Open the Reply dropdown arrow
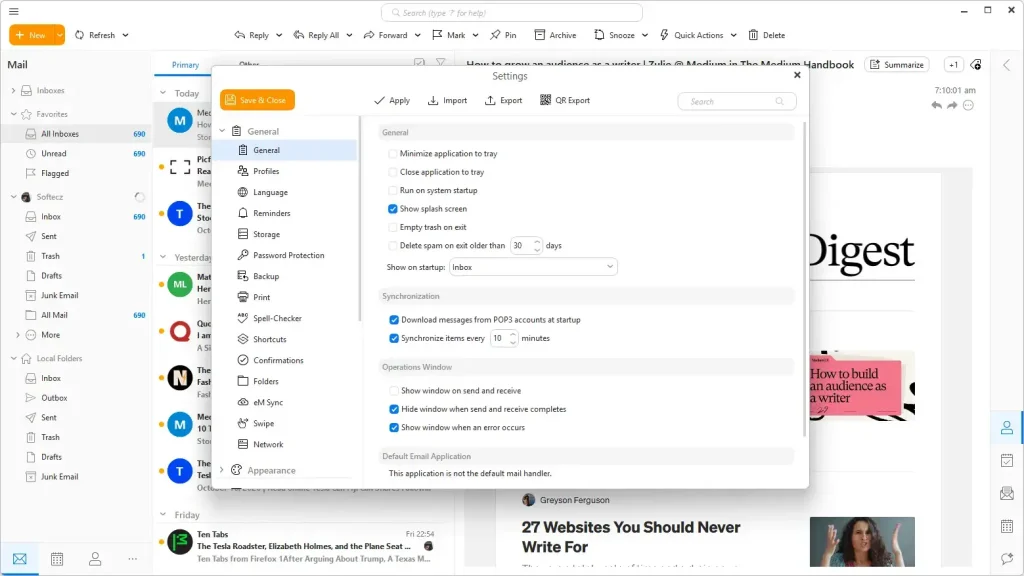This screenshot has width=1024, height=576. pyautogui.click(x=279, y=35)
